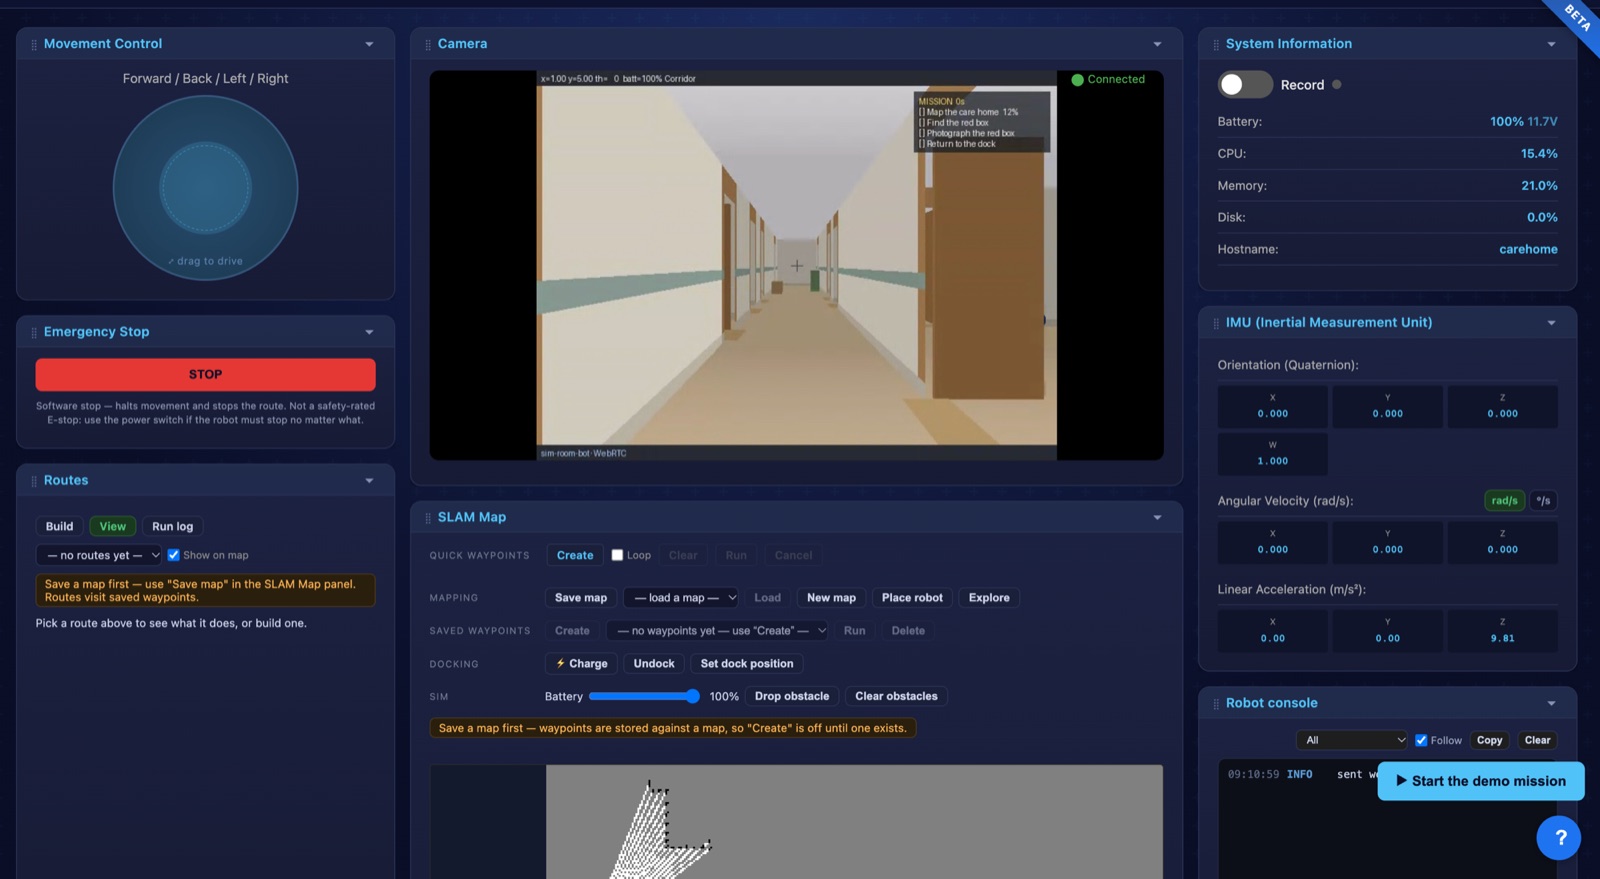Viewport: 1600px width, 879px height.
Task: Toggle the Record switch
Action: [x=1244, y=85]
